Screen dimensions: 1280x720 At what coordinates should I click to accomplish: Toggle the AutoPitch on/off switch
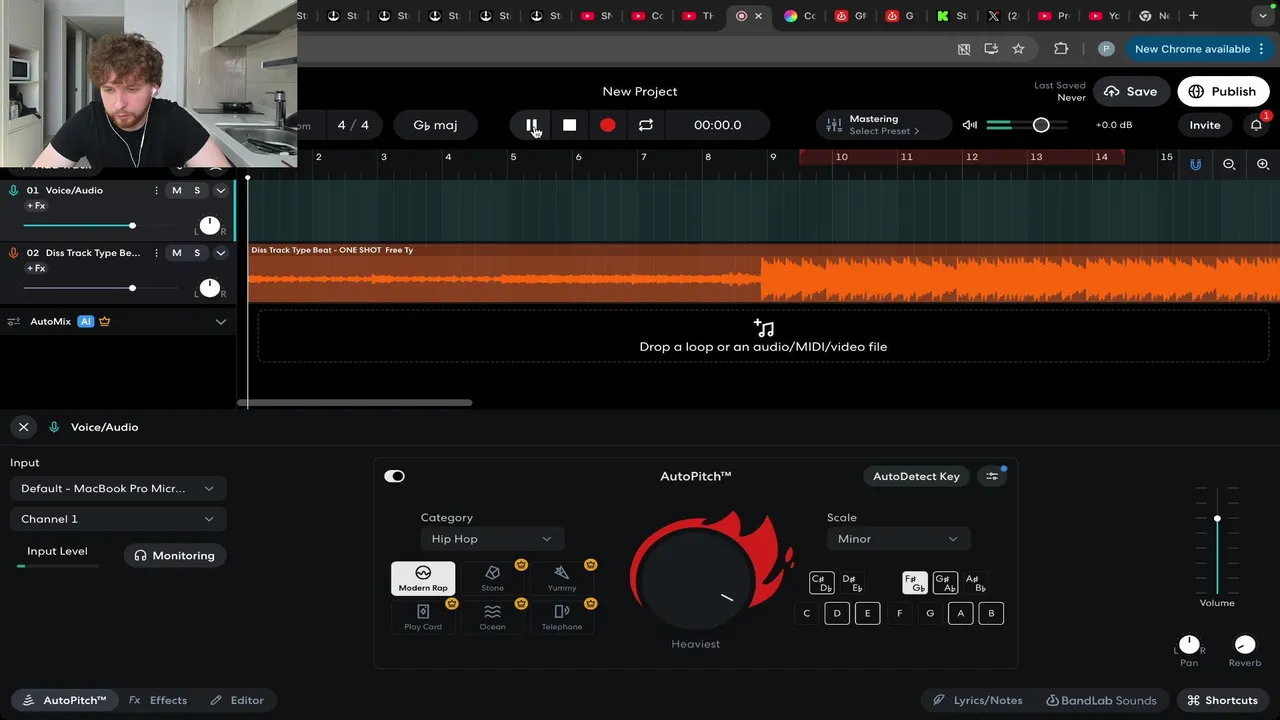point(395,476)
